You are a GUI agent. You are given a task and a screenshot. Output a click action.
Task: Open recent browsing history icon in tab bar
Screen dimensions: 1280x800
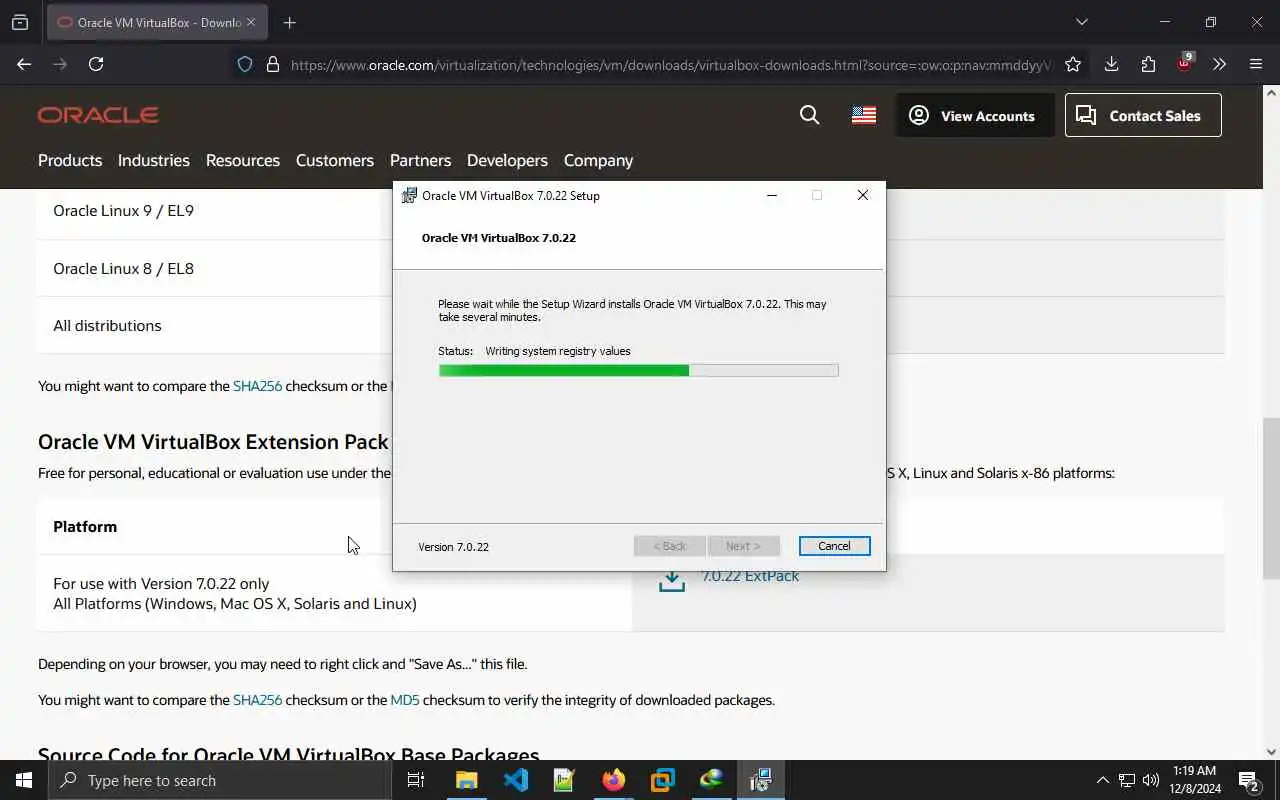20,22
